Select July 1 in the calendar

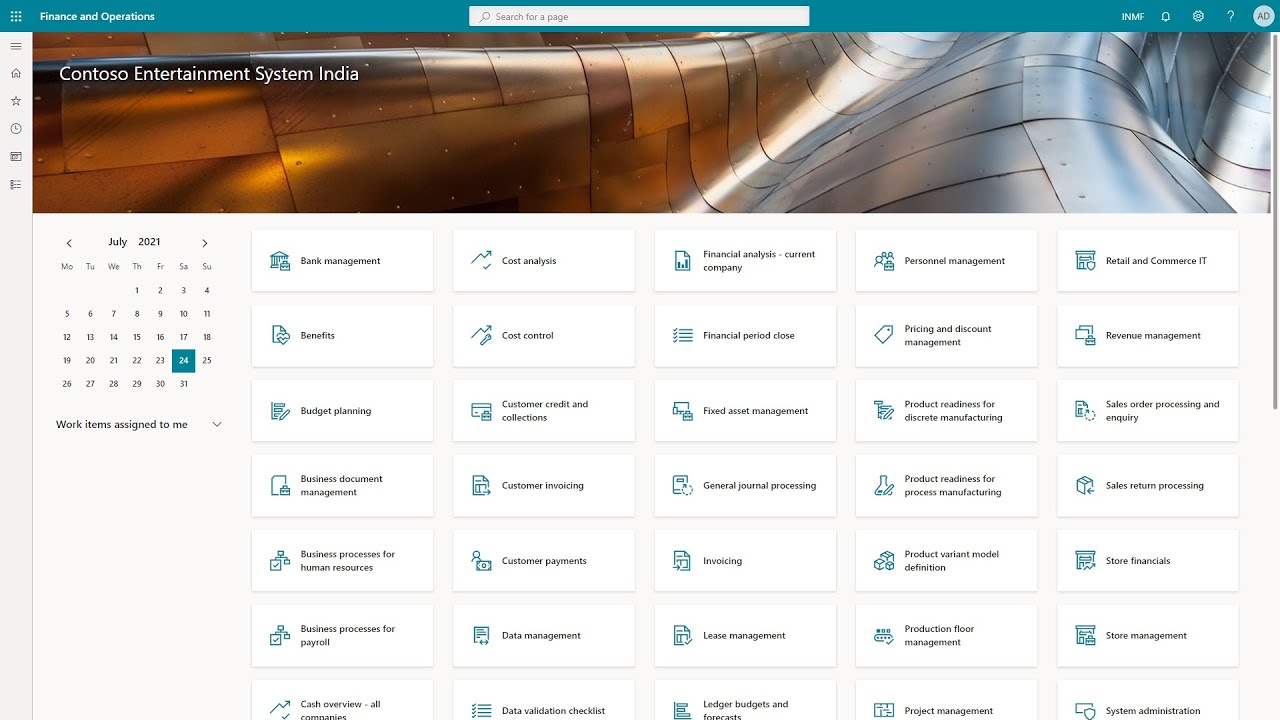click(137, 291)
